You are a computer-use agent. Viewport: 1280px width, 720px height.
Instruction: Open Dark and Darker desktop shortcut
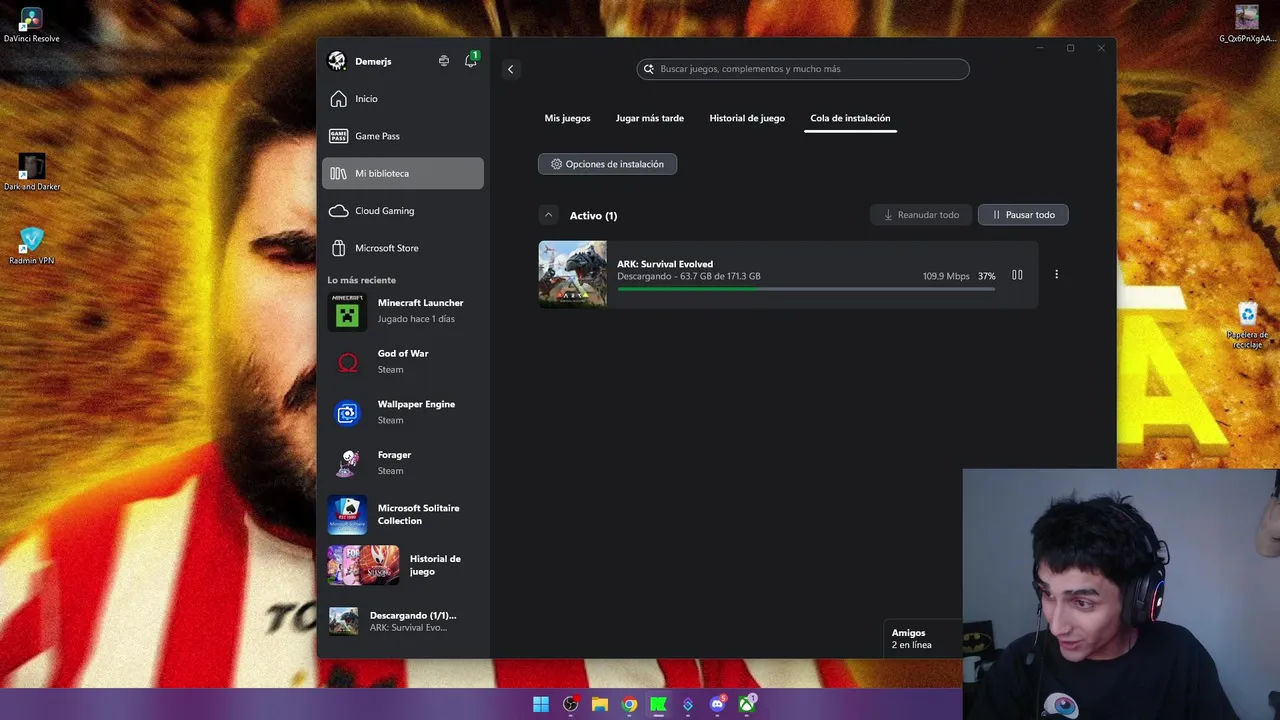tap(32, 172)
